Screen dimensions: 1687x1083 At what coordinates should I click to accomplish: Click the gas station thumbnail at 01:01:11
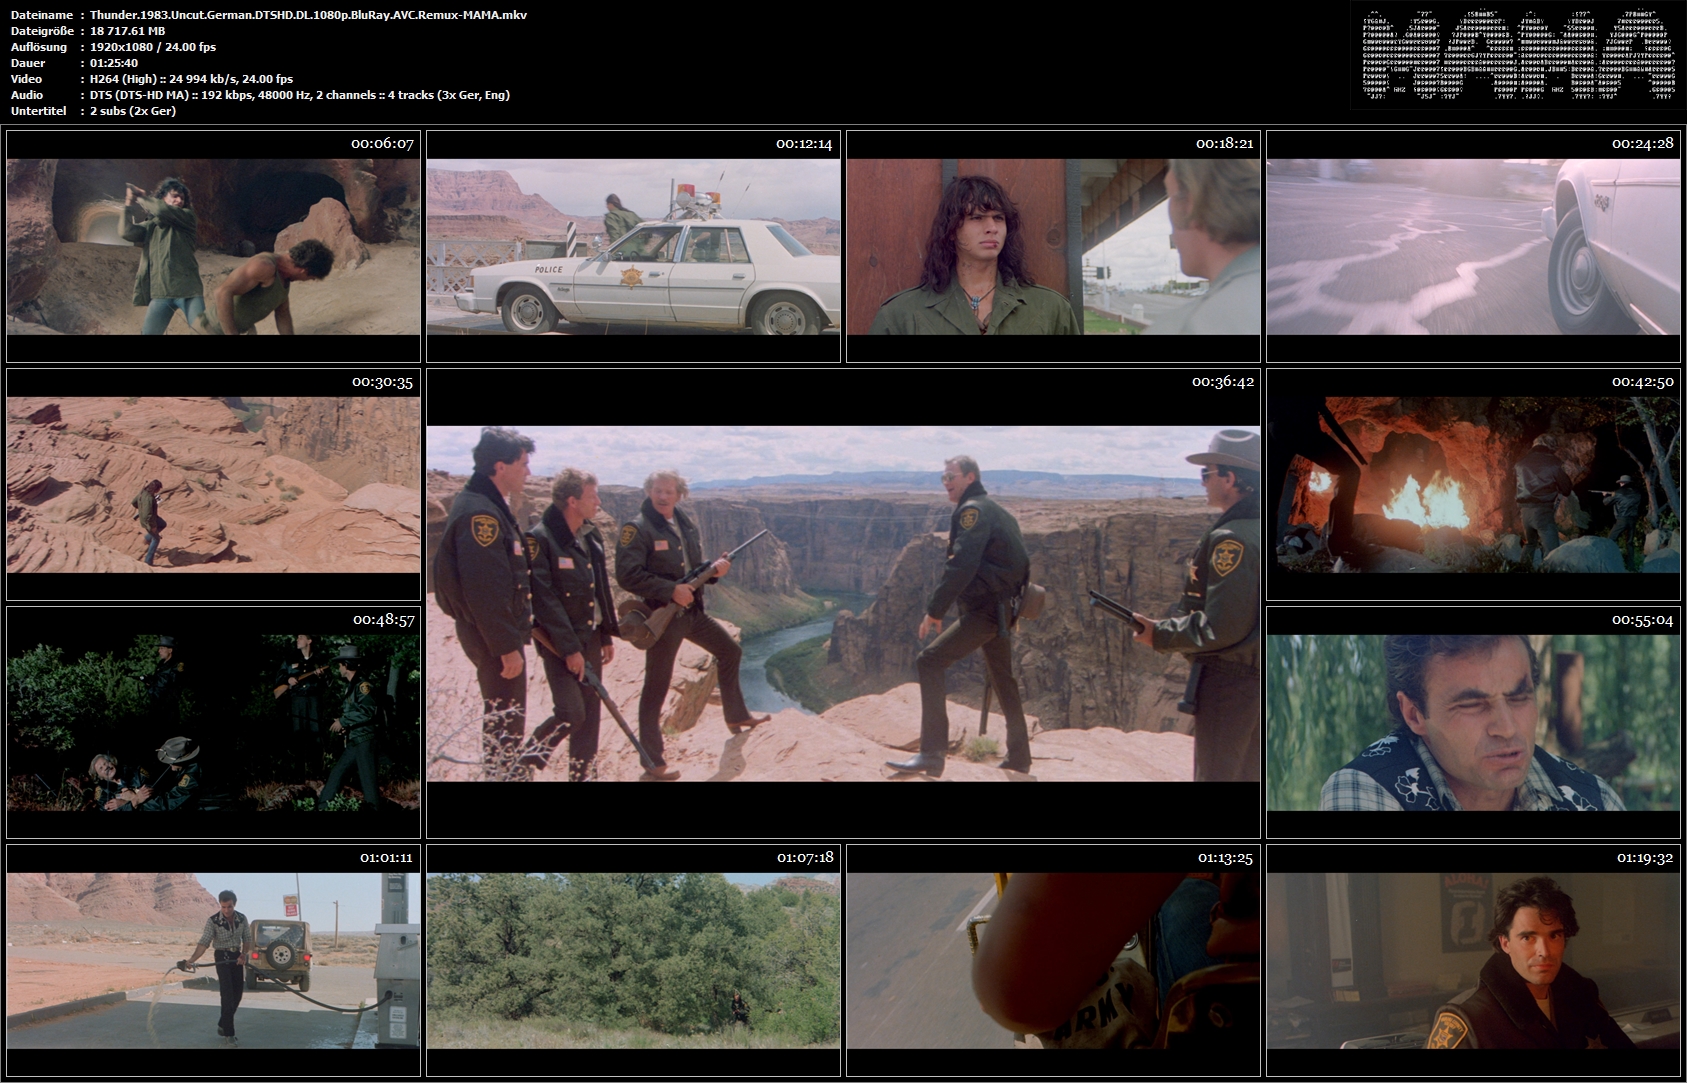[213, 960]
